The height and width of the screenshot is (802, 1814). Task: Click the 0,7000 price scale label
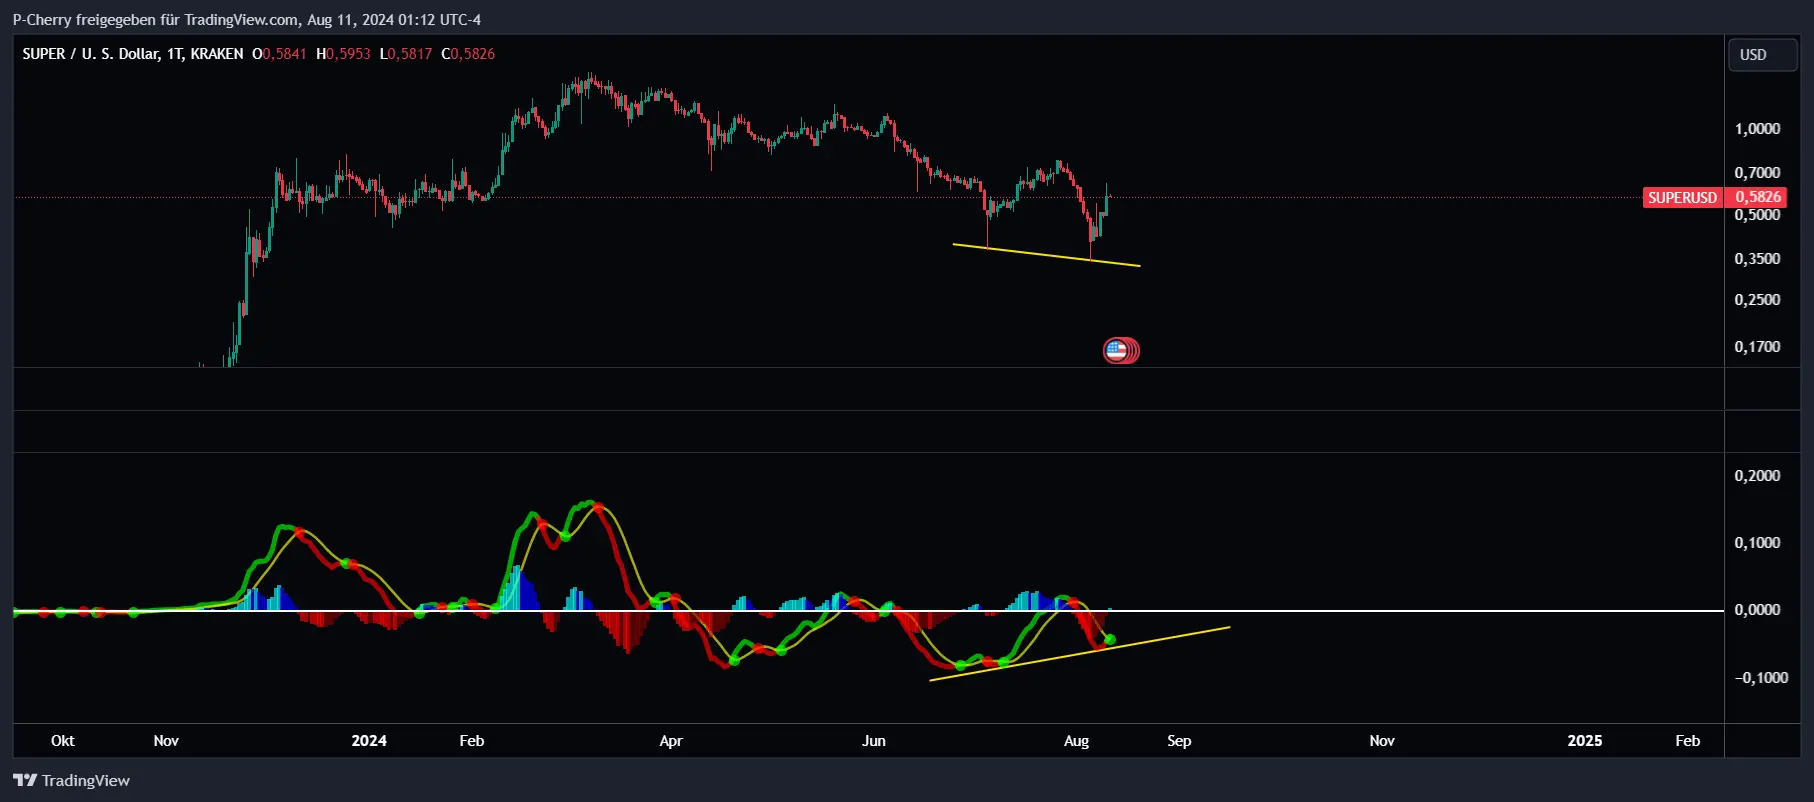[x=1757, y=173]
